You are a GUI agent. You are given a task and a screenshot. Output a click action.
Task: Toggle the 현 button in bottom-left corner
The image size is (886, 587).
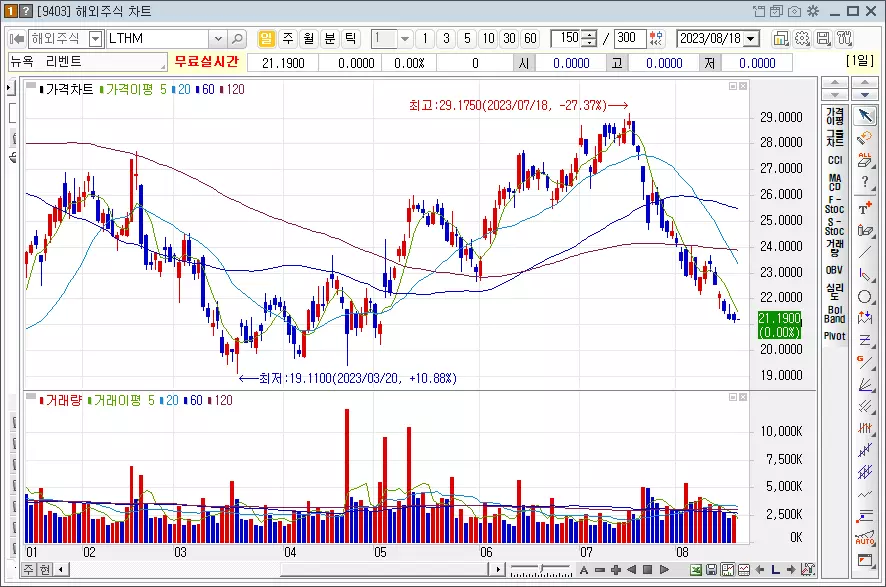[x=44, y=569]
